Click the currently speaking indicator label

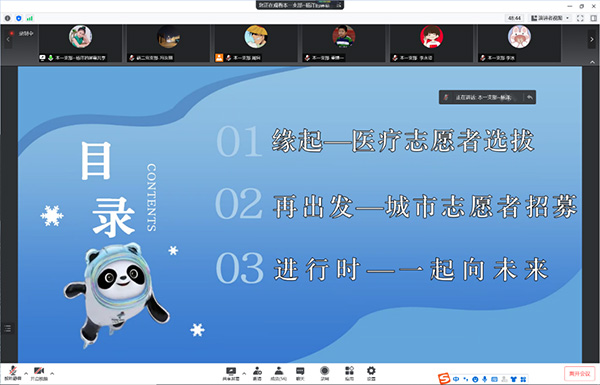[x=483, y=97]
